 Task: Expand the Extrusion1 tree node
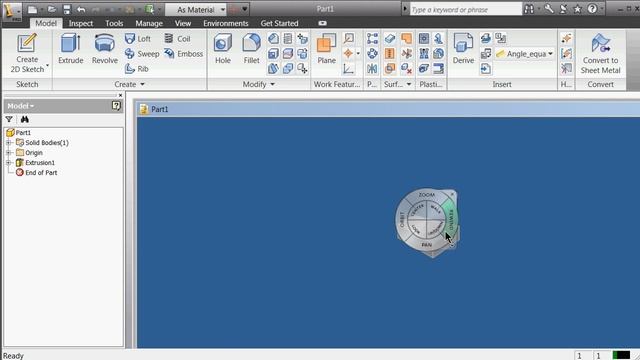tap(8, 162)
